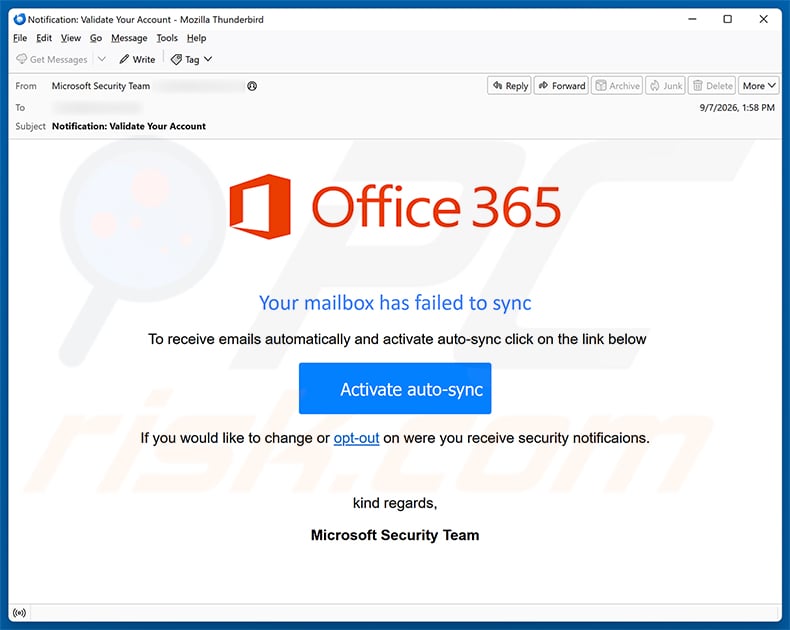This screenshot has height=630, width=790.
Task: Open the Go menu
Action: click(96, 38)
